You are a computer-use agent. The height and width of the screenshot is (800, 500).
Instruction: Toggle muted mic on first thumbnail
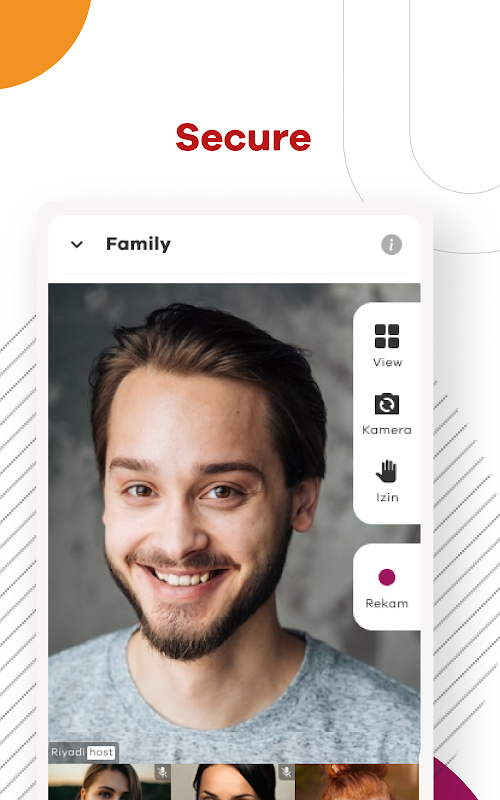pyautogui.click(x=162, y=772)
